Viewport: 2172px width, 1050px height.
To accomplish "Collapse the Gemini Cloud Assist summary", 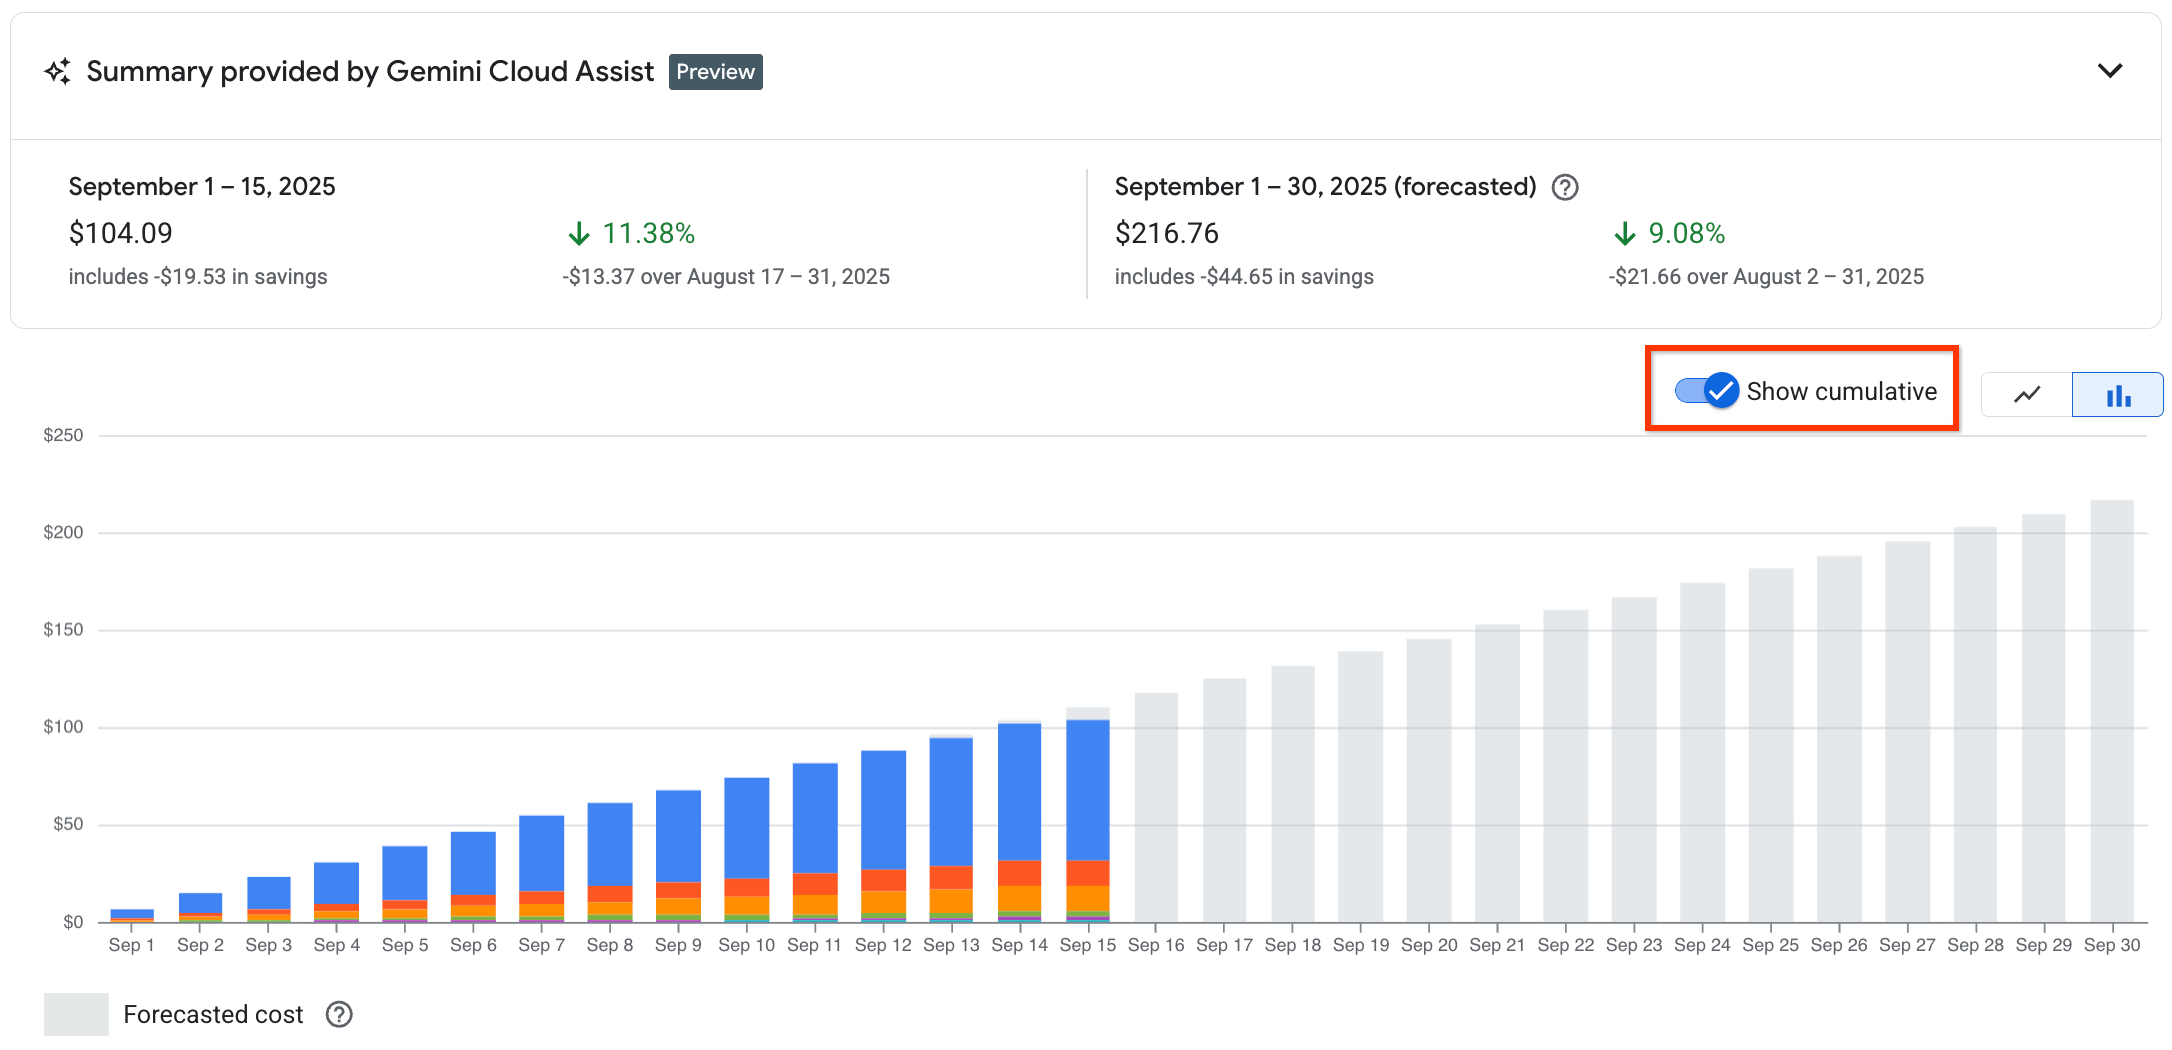I will click(x=2109, y=71).
